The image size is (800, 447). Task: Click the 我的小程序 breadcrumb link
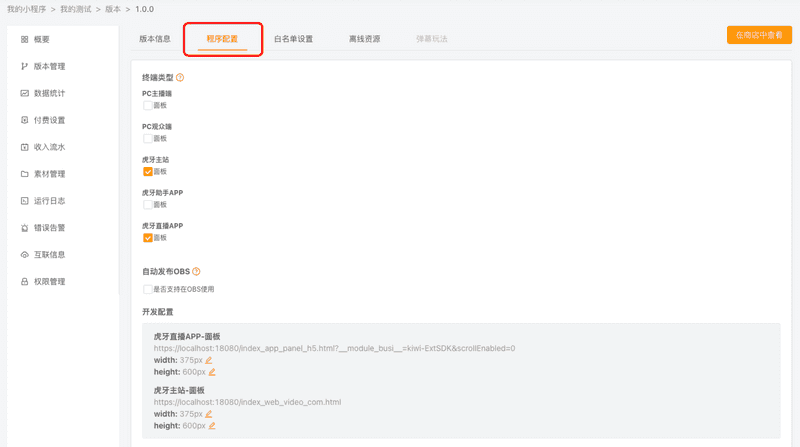point(27,9)
